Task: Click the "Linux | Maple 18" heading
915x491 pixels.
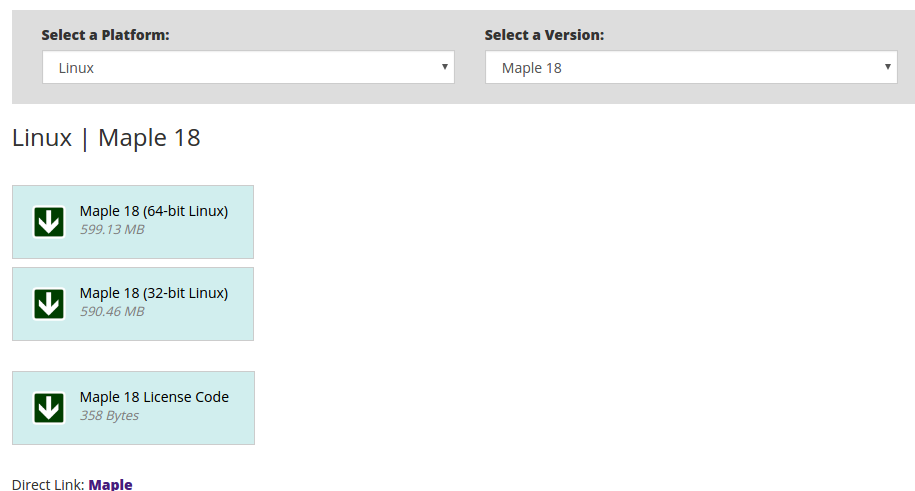Action: [106, 138]
